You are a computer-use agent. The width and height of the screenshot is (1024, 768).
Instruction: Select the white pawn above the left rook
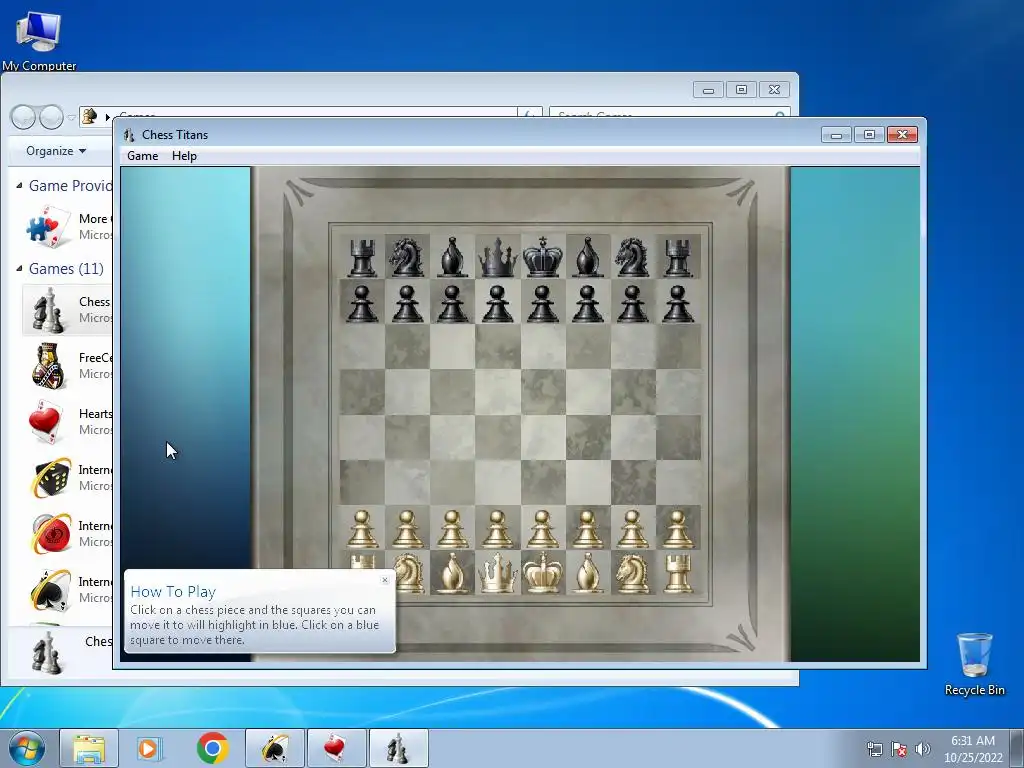362,528
